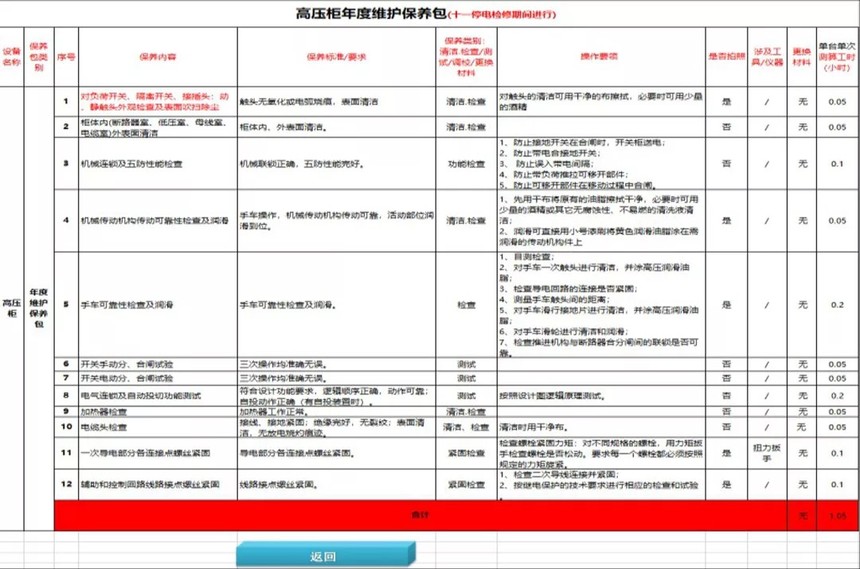
Task: Click row 1 standard cell 触头无氧化或电弧烧痕
Action: coord(336,102)
